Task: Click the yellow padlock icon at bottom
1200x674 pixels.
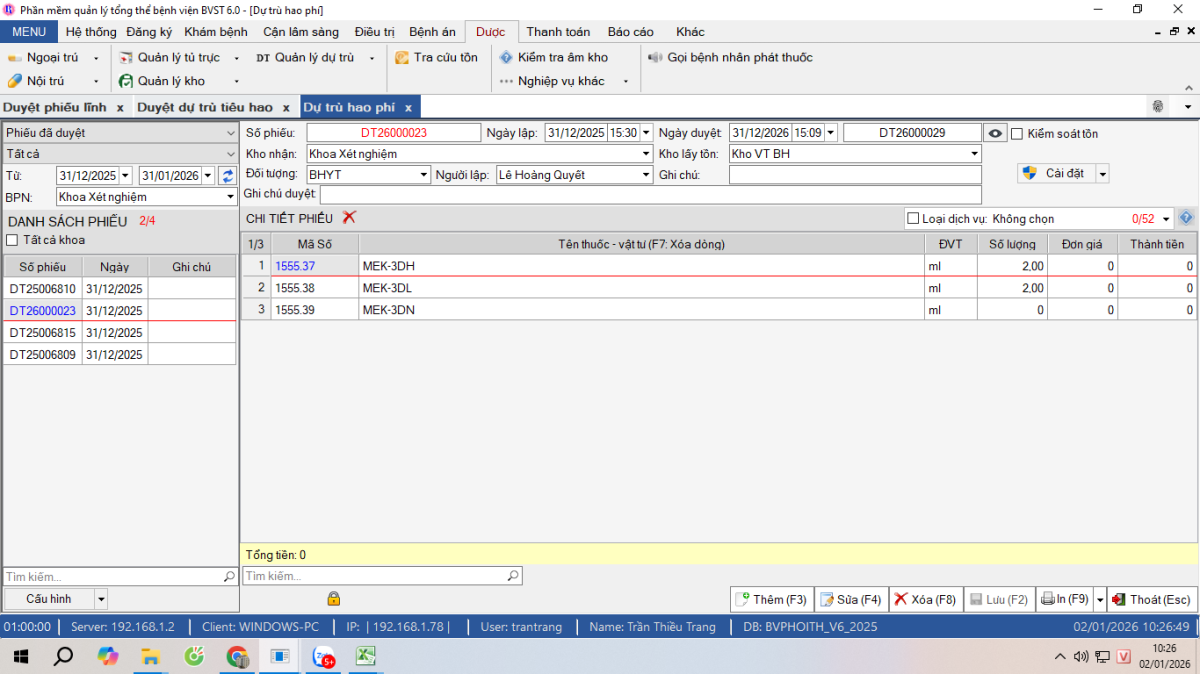Action: (x=333, y=598)
